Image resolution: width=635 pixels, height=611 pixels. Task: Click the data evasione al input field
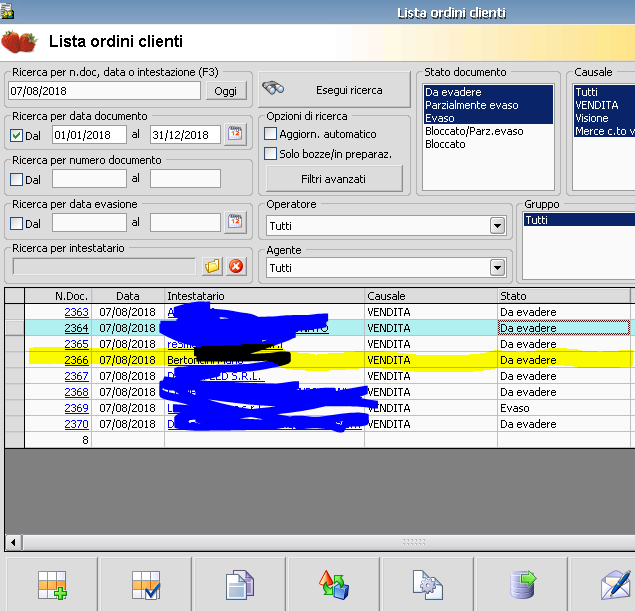[185, 223]
